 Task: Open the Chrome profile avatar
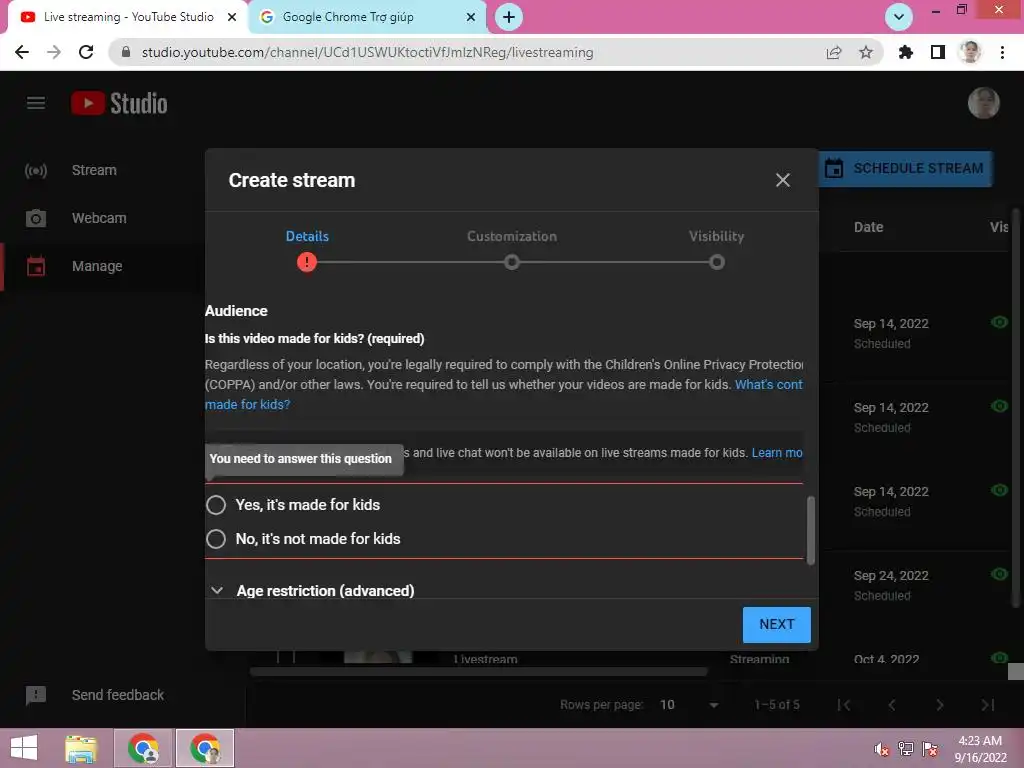970,52
